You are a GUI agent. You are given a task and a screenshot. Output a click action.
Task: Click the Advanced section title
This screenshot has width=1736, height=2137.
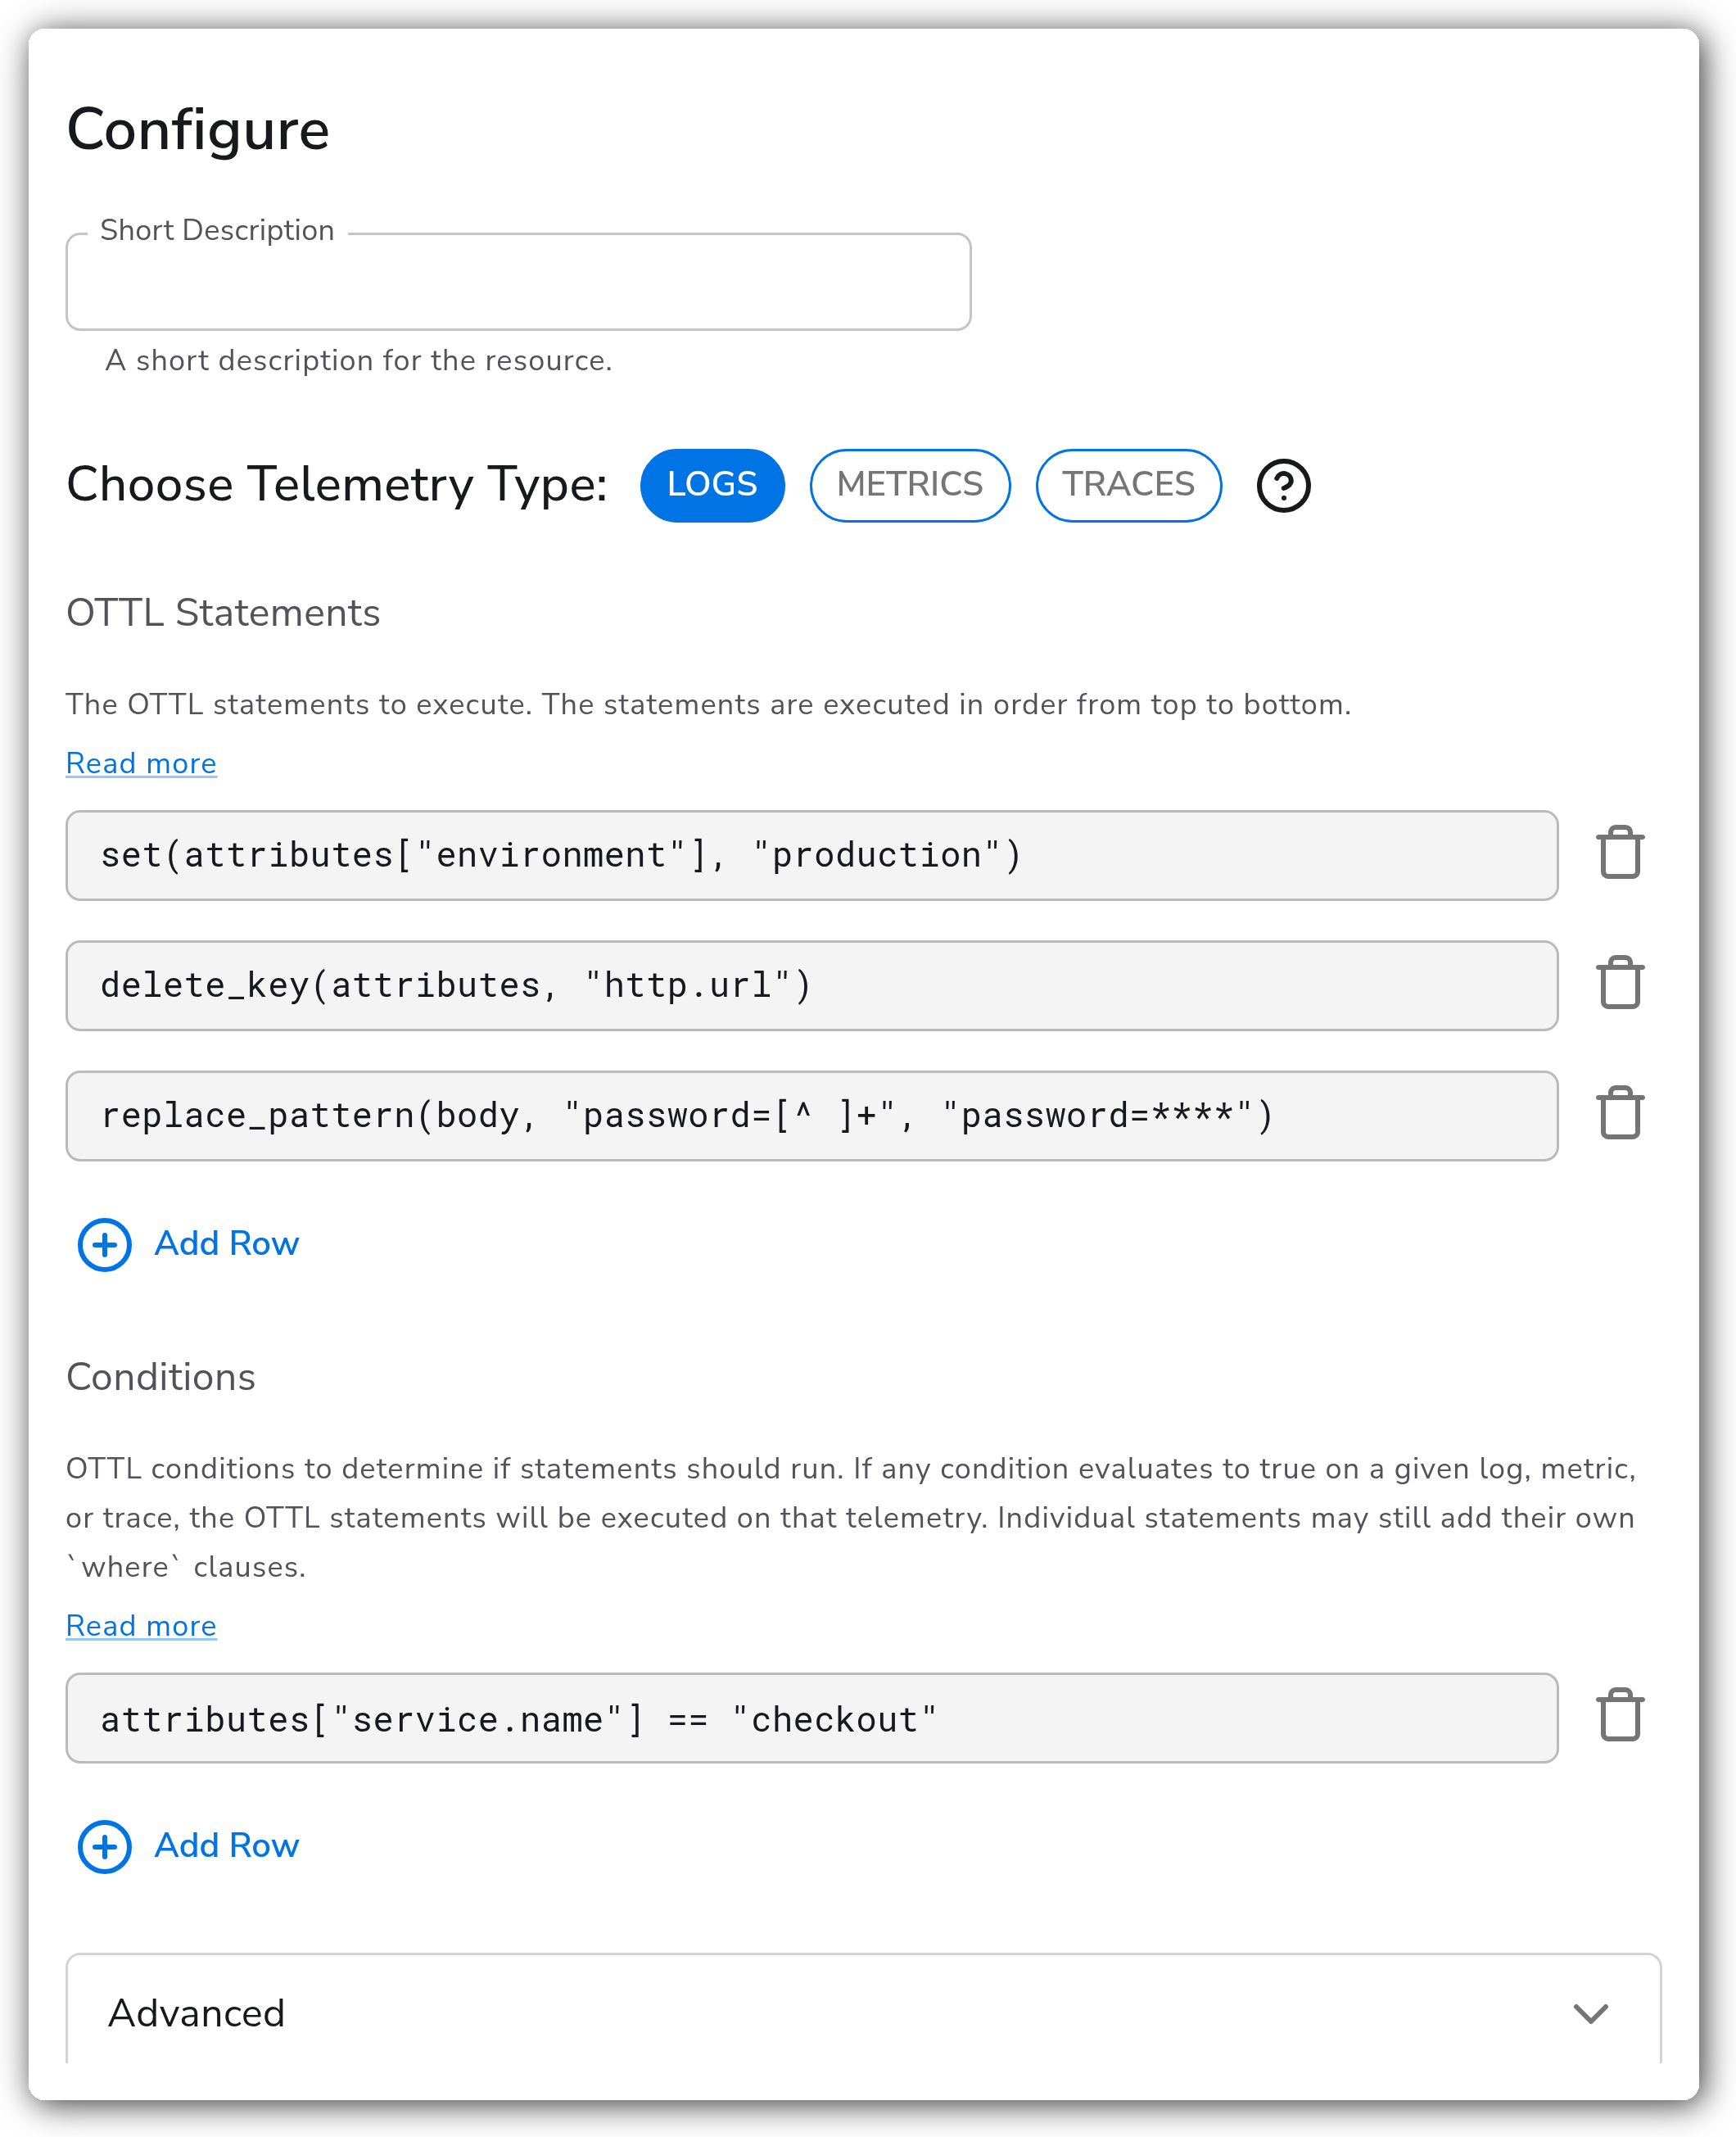197,2013
